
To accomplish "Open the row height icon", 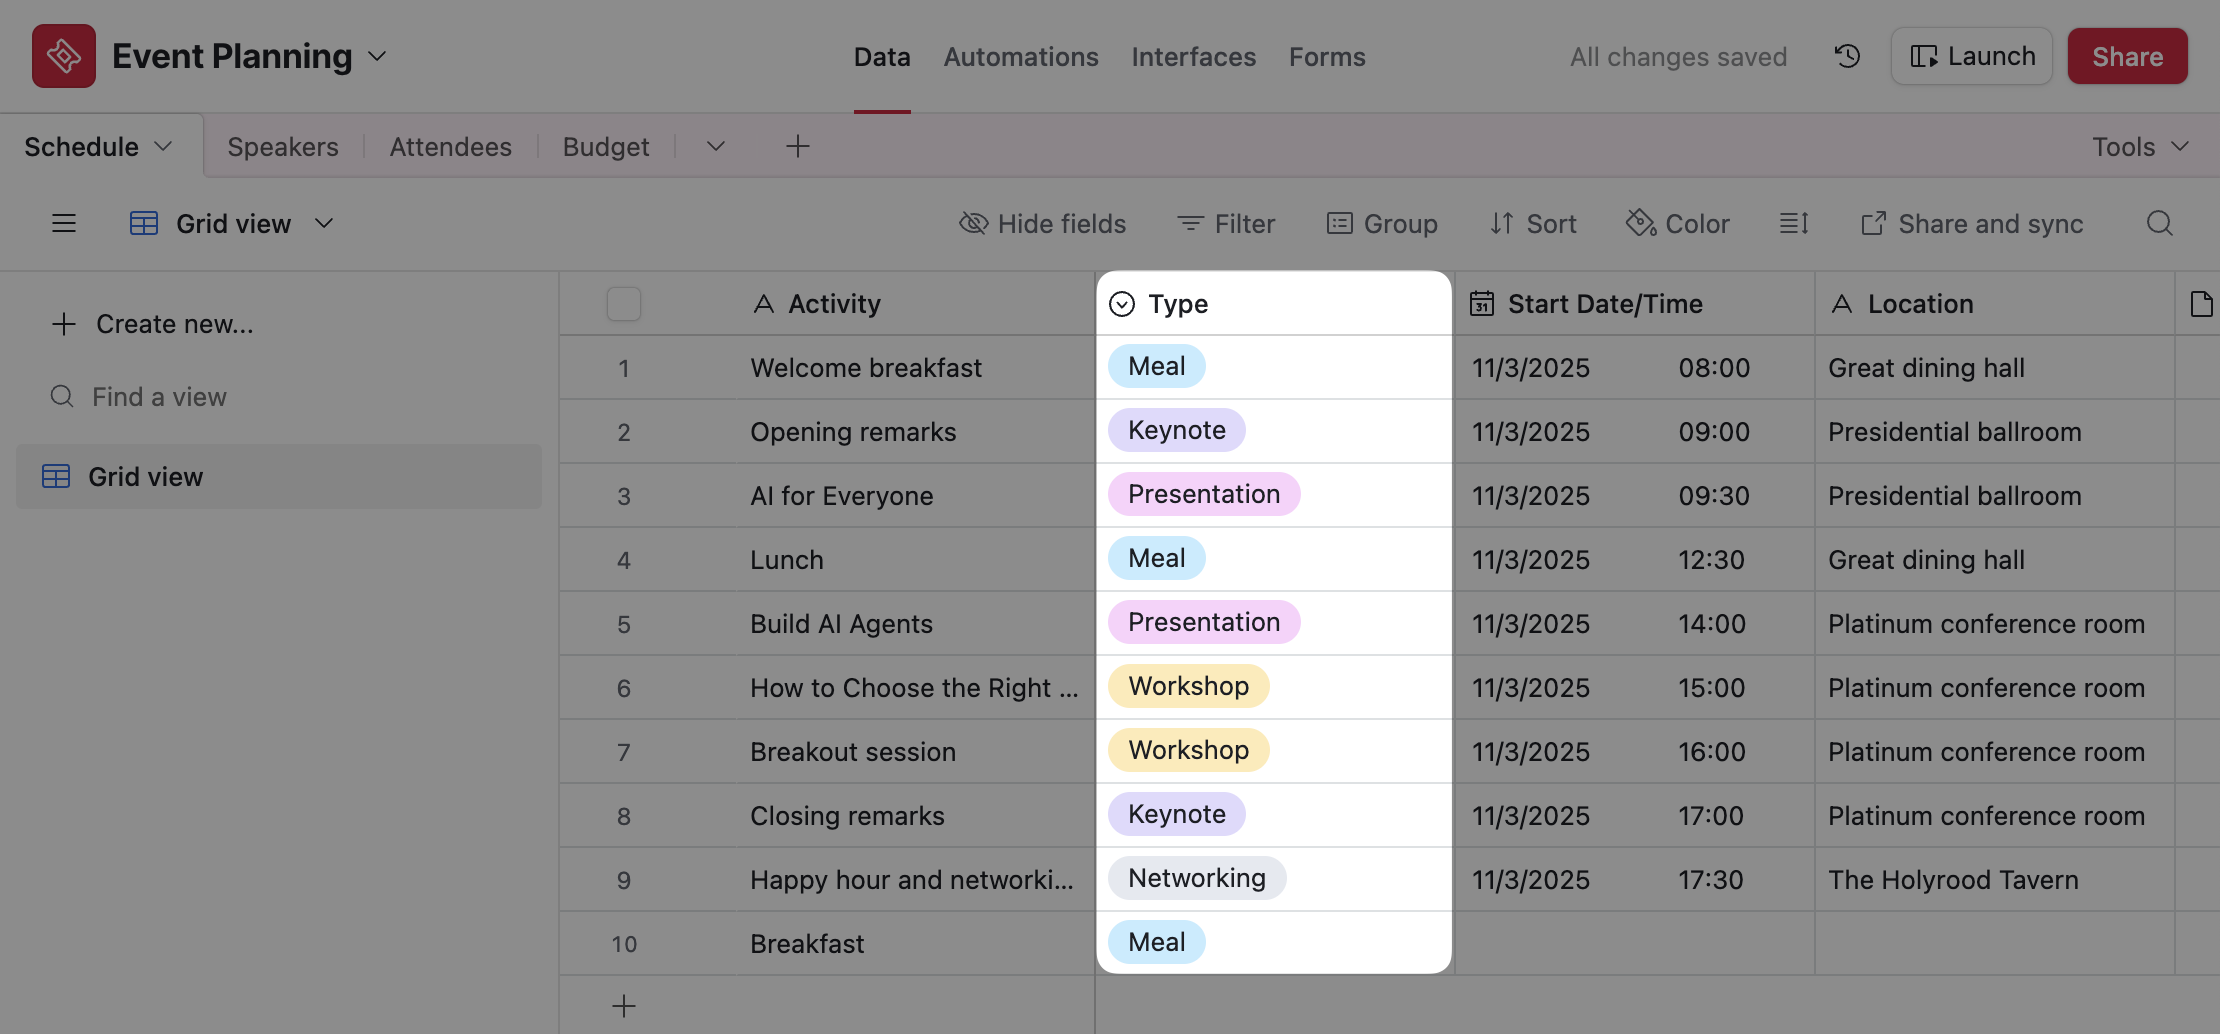I will tap(1794, 223).
